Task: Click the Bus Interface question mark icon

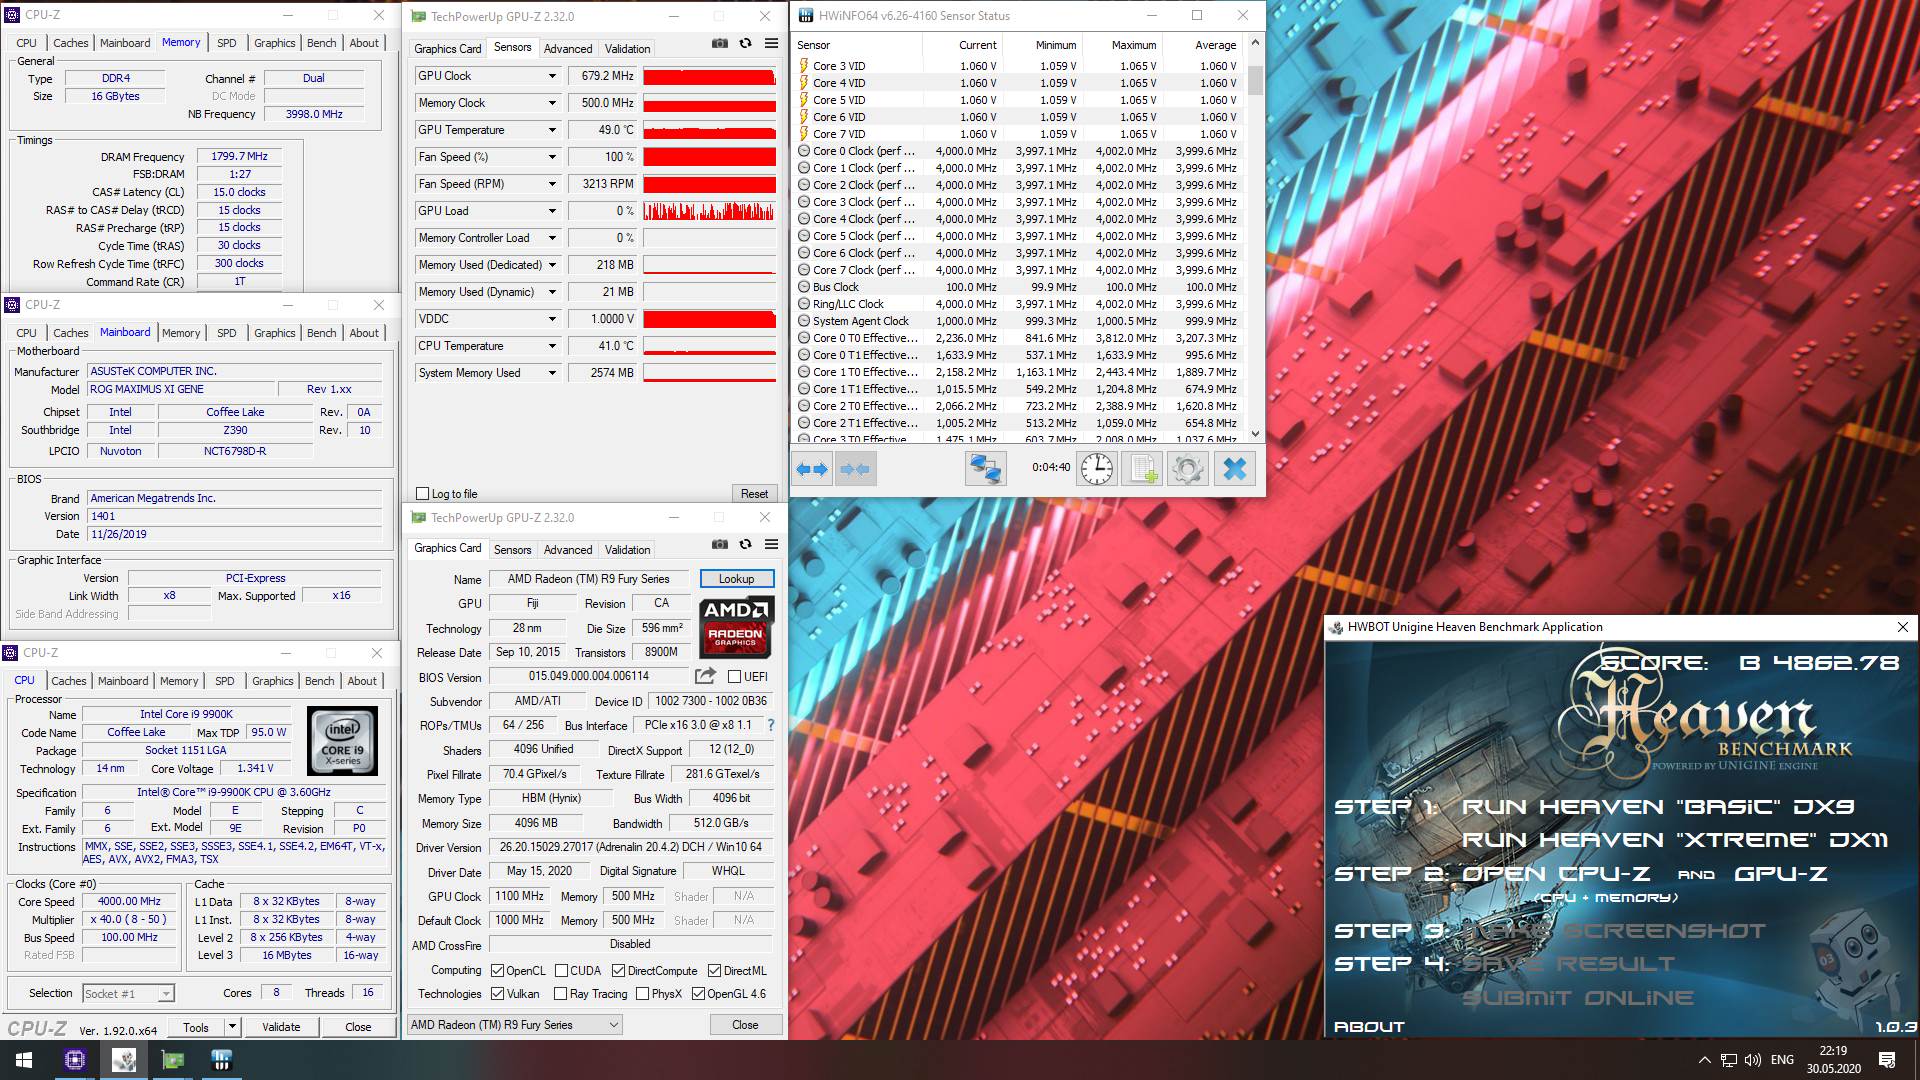Action: point(770,725)
